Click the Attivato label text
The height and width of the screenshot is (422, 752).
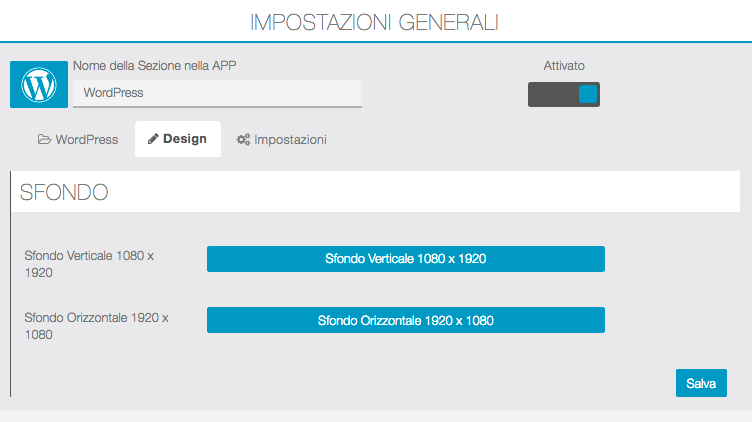click(564, 66)
